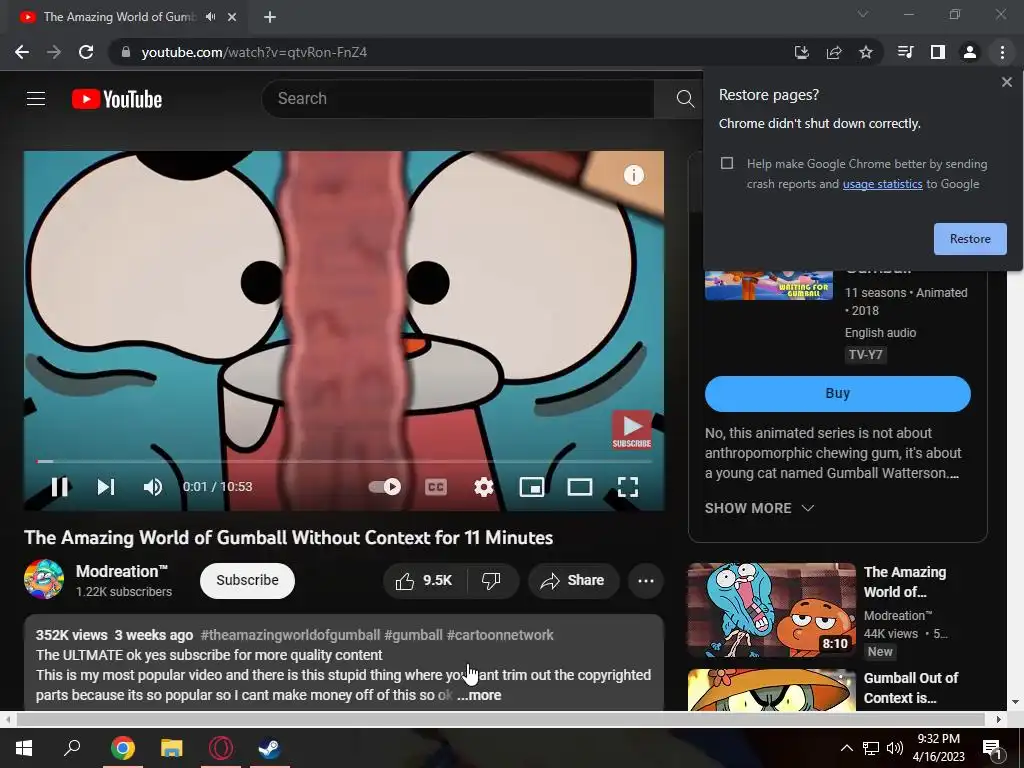
Task: Click the YouTube search field
Action: [x=458, y=99]
